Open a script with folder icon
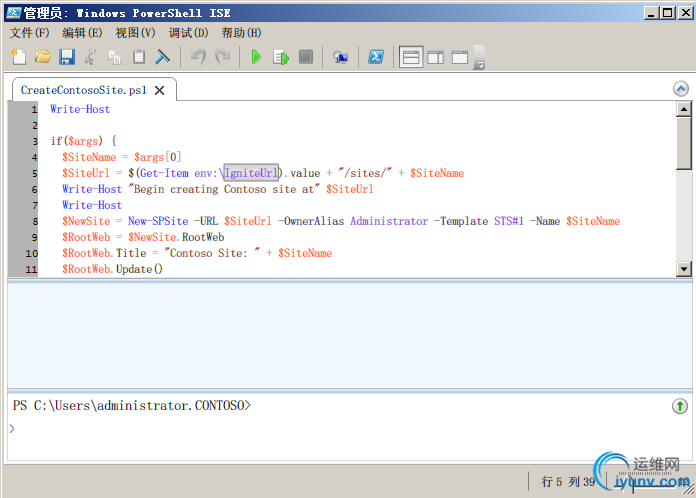 click(43, 57)
